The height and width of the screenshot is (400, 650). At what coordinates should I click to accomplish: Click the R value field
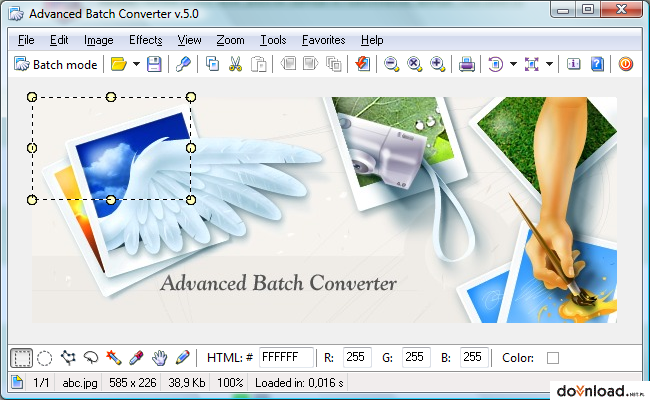pyautogui.click(x=357, y=357)
